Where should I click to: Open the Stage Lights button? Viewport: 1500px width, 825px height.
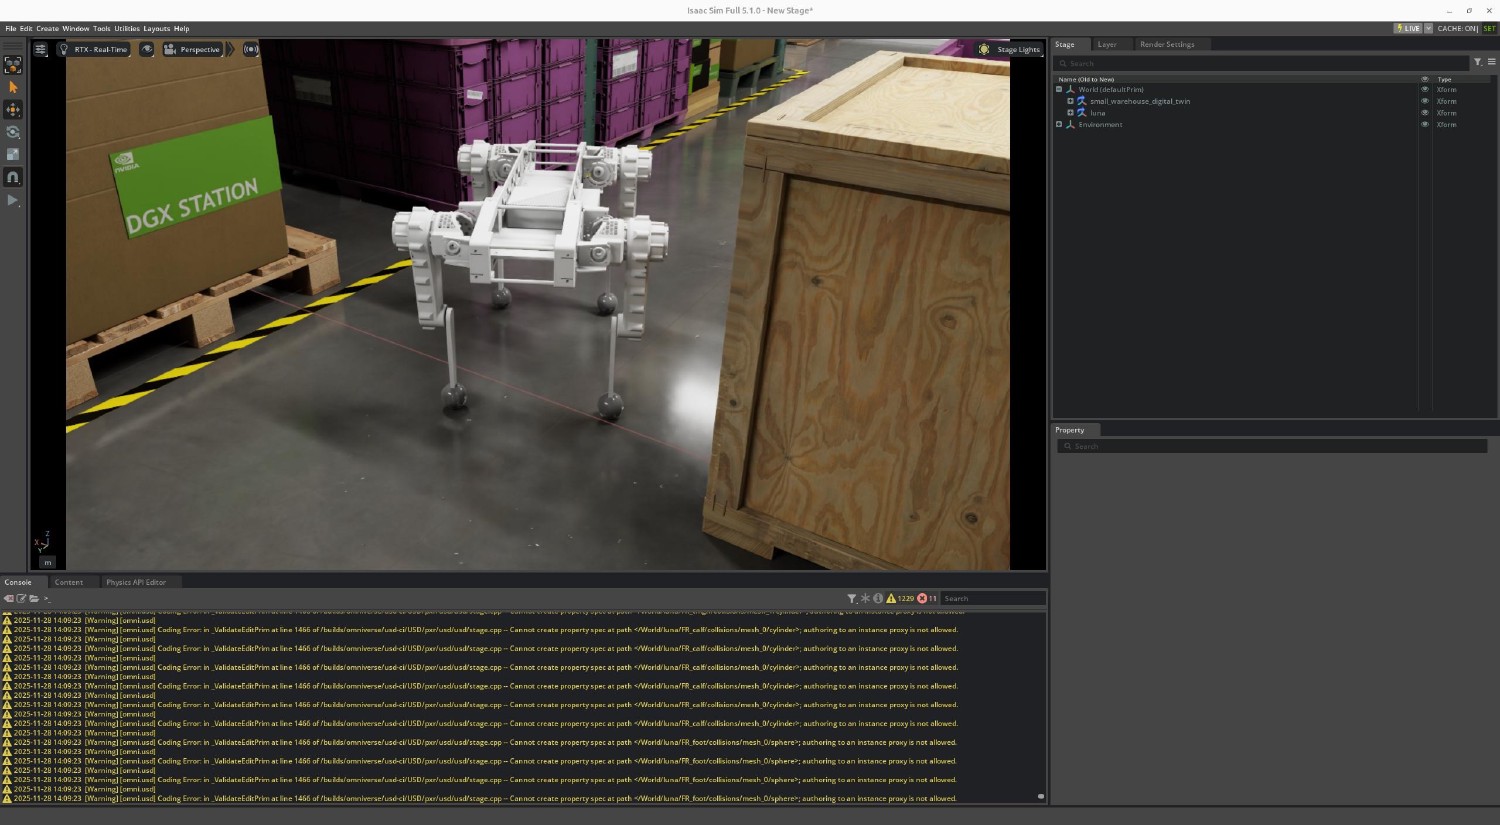(1010, 49)
